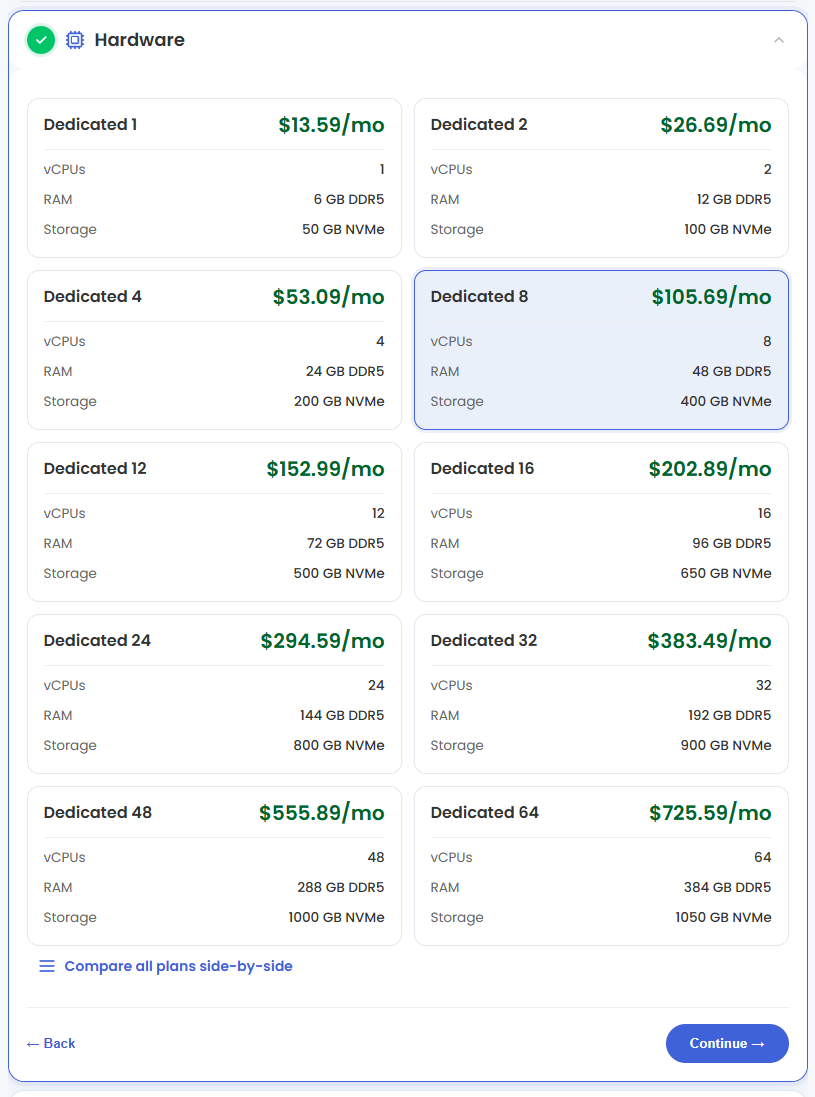This screenshot has width=815, height=1097.
Task: Click the $725.59/mo price label
Action: point(710,813)
